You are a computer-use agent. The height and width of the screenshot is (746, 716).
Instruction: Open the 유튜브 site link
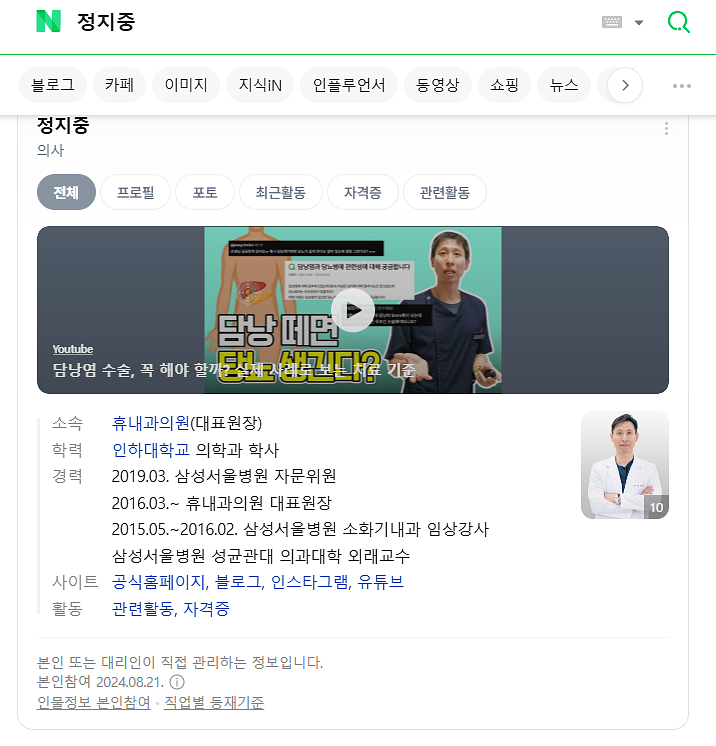click(380, 582)
